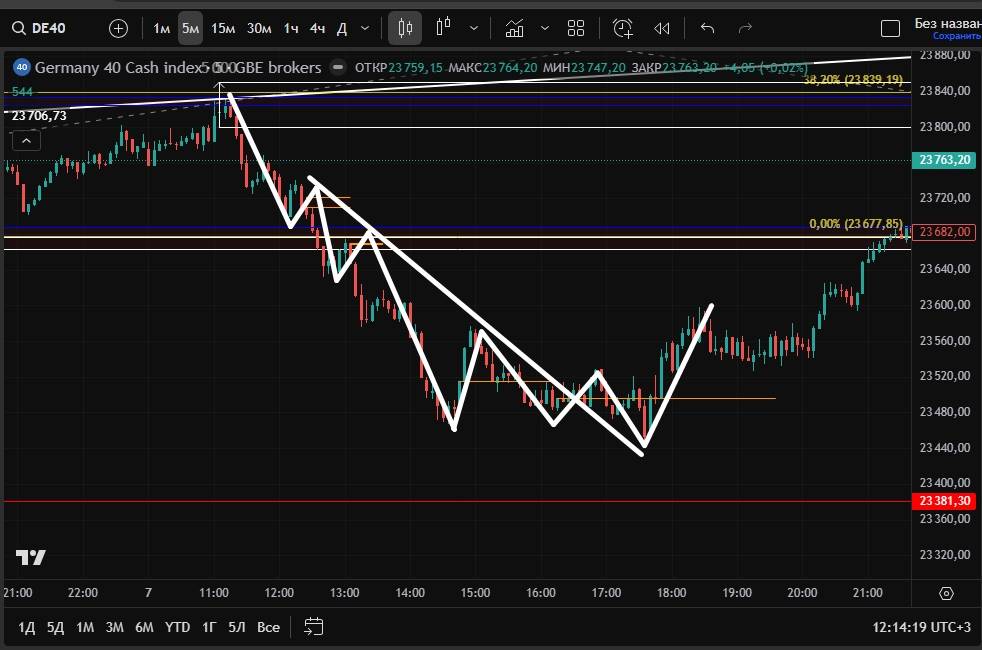
Task: Open the indicators chart icon
Action: 515,28
